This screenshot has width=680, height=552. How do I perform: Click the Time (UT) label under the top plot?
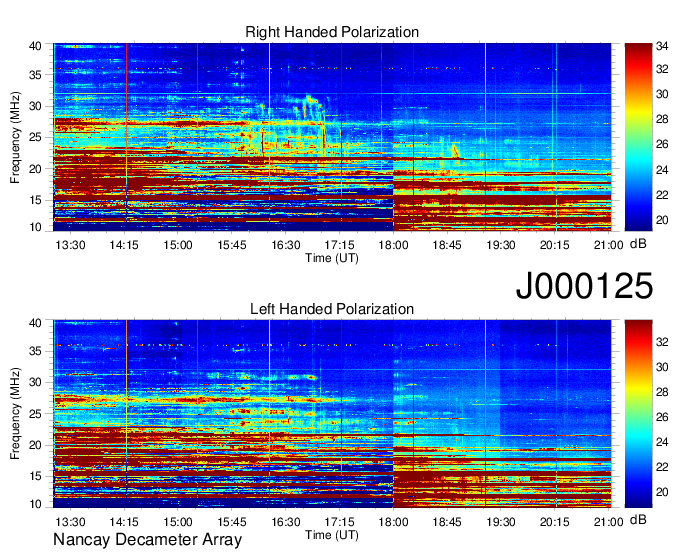coord(332,258)
